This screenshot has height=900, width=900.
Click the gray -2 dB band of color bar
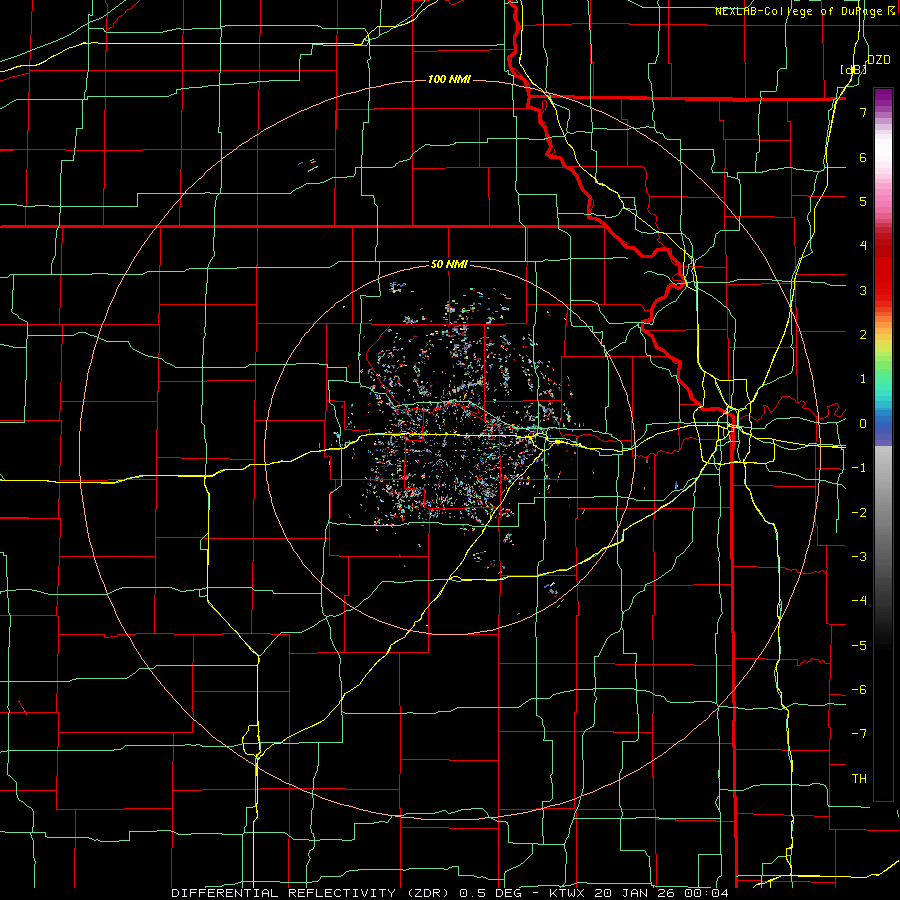coord(883,513)
